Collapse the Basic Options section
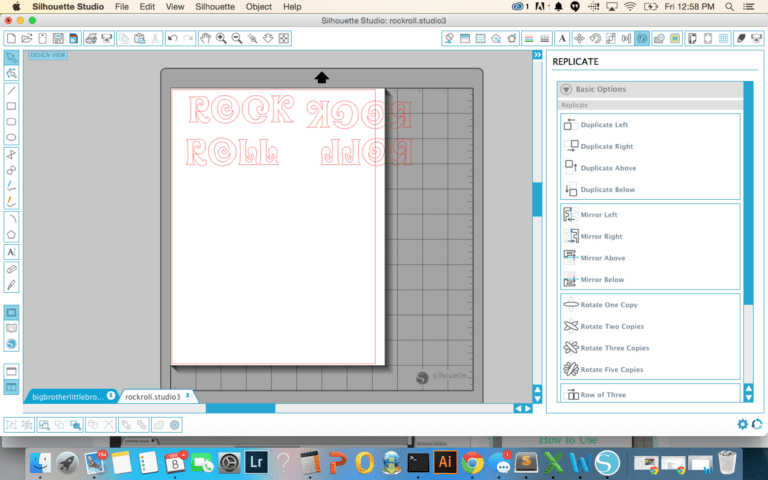This screenshot has height=480, width=768. click(x=566, y=90)
